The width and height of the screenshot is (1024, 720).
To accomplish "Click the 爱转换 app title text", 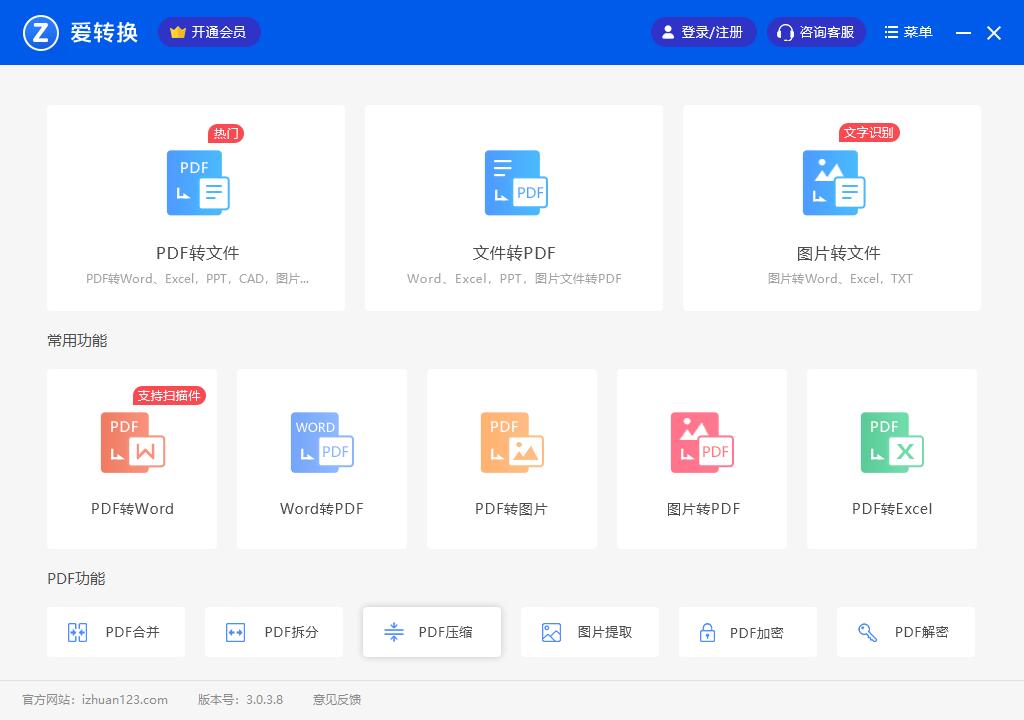I will tap(104, 33).
